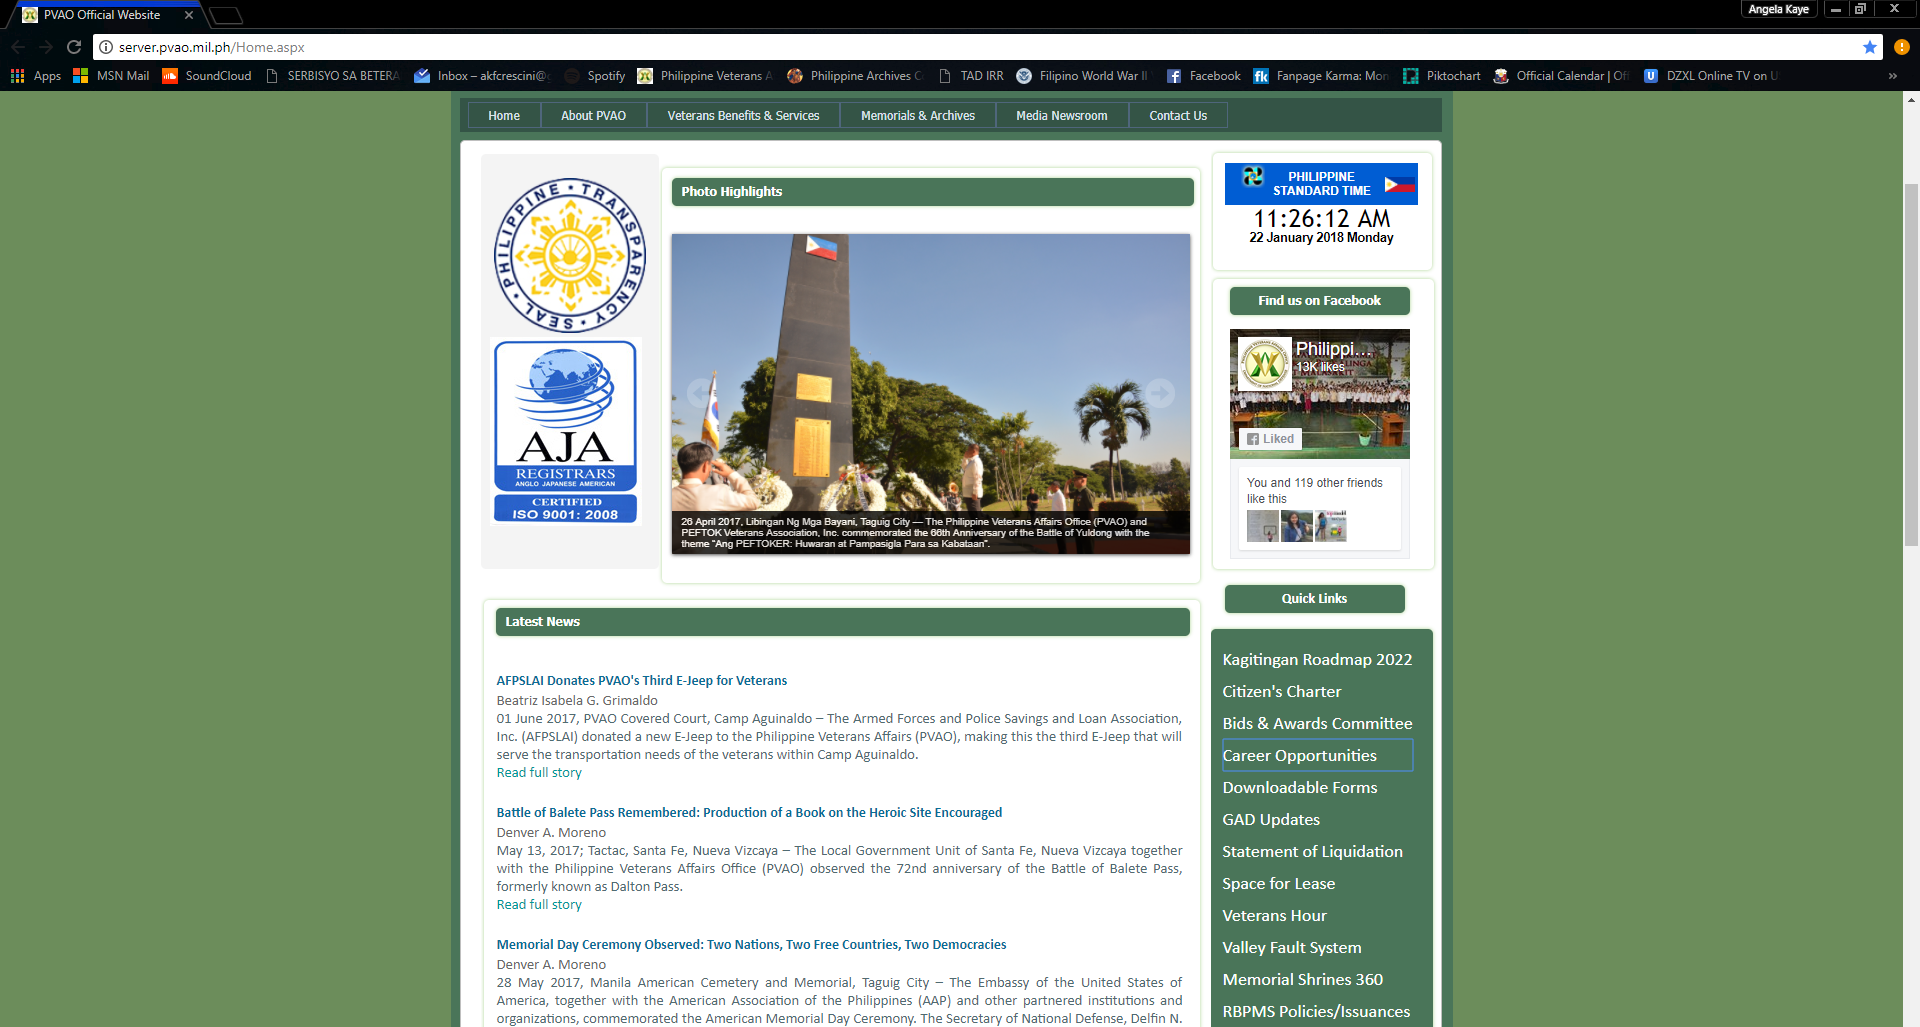Viewport: 1920px width, 1027px height.
Task: Click the browser address bar URL
Action: click(x=212, y=47)
